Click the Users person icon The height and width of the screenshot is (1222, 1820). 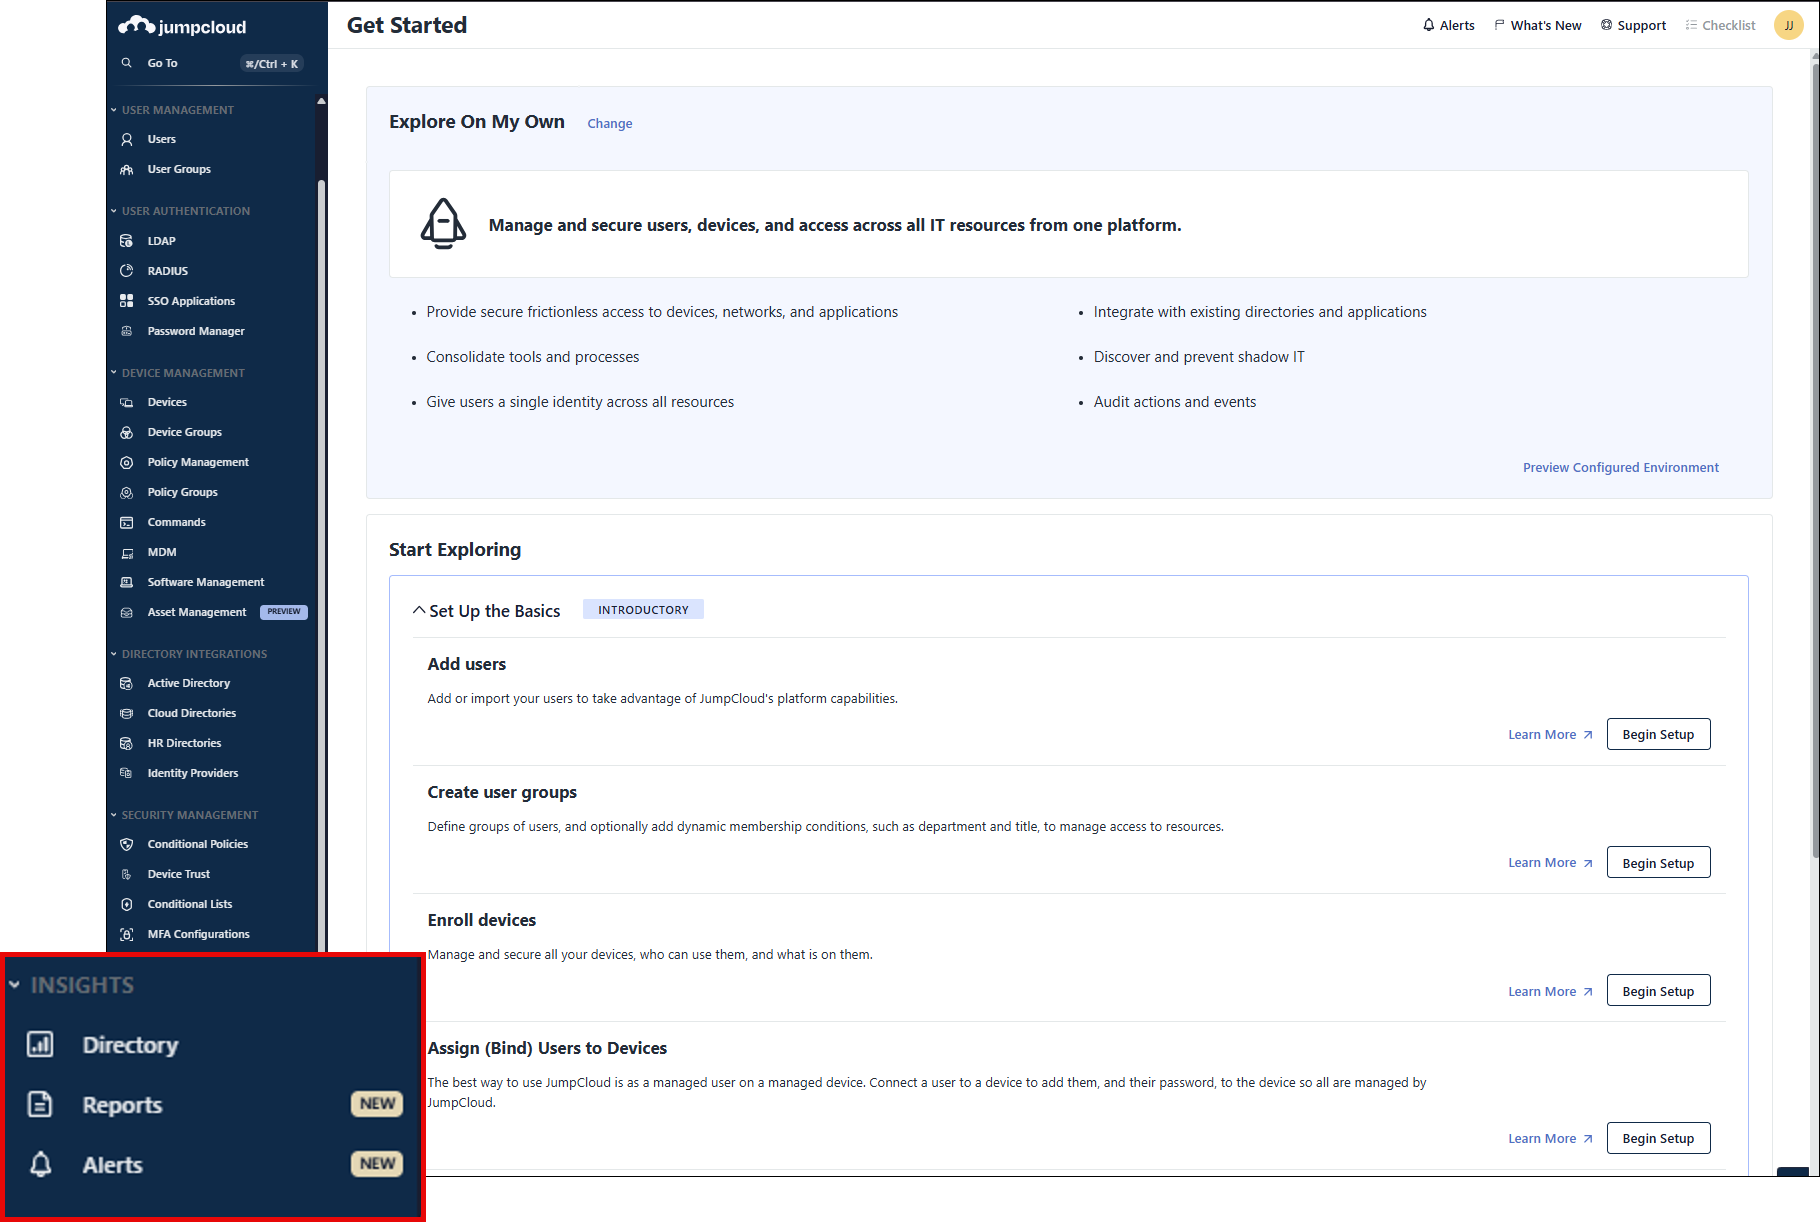point(127,139)
